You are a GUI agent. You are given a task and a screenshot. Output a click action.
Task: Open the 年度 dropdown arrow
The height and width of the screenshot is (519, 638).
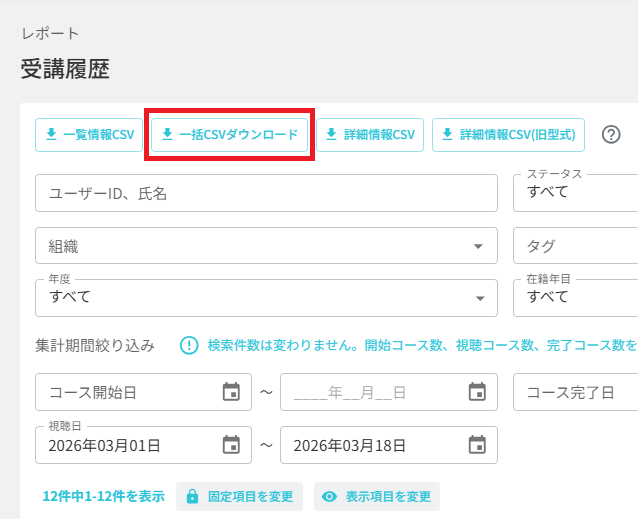pyautogui.click(x=480, y=299)
